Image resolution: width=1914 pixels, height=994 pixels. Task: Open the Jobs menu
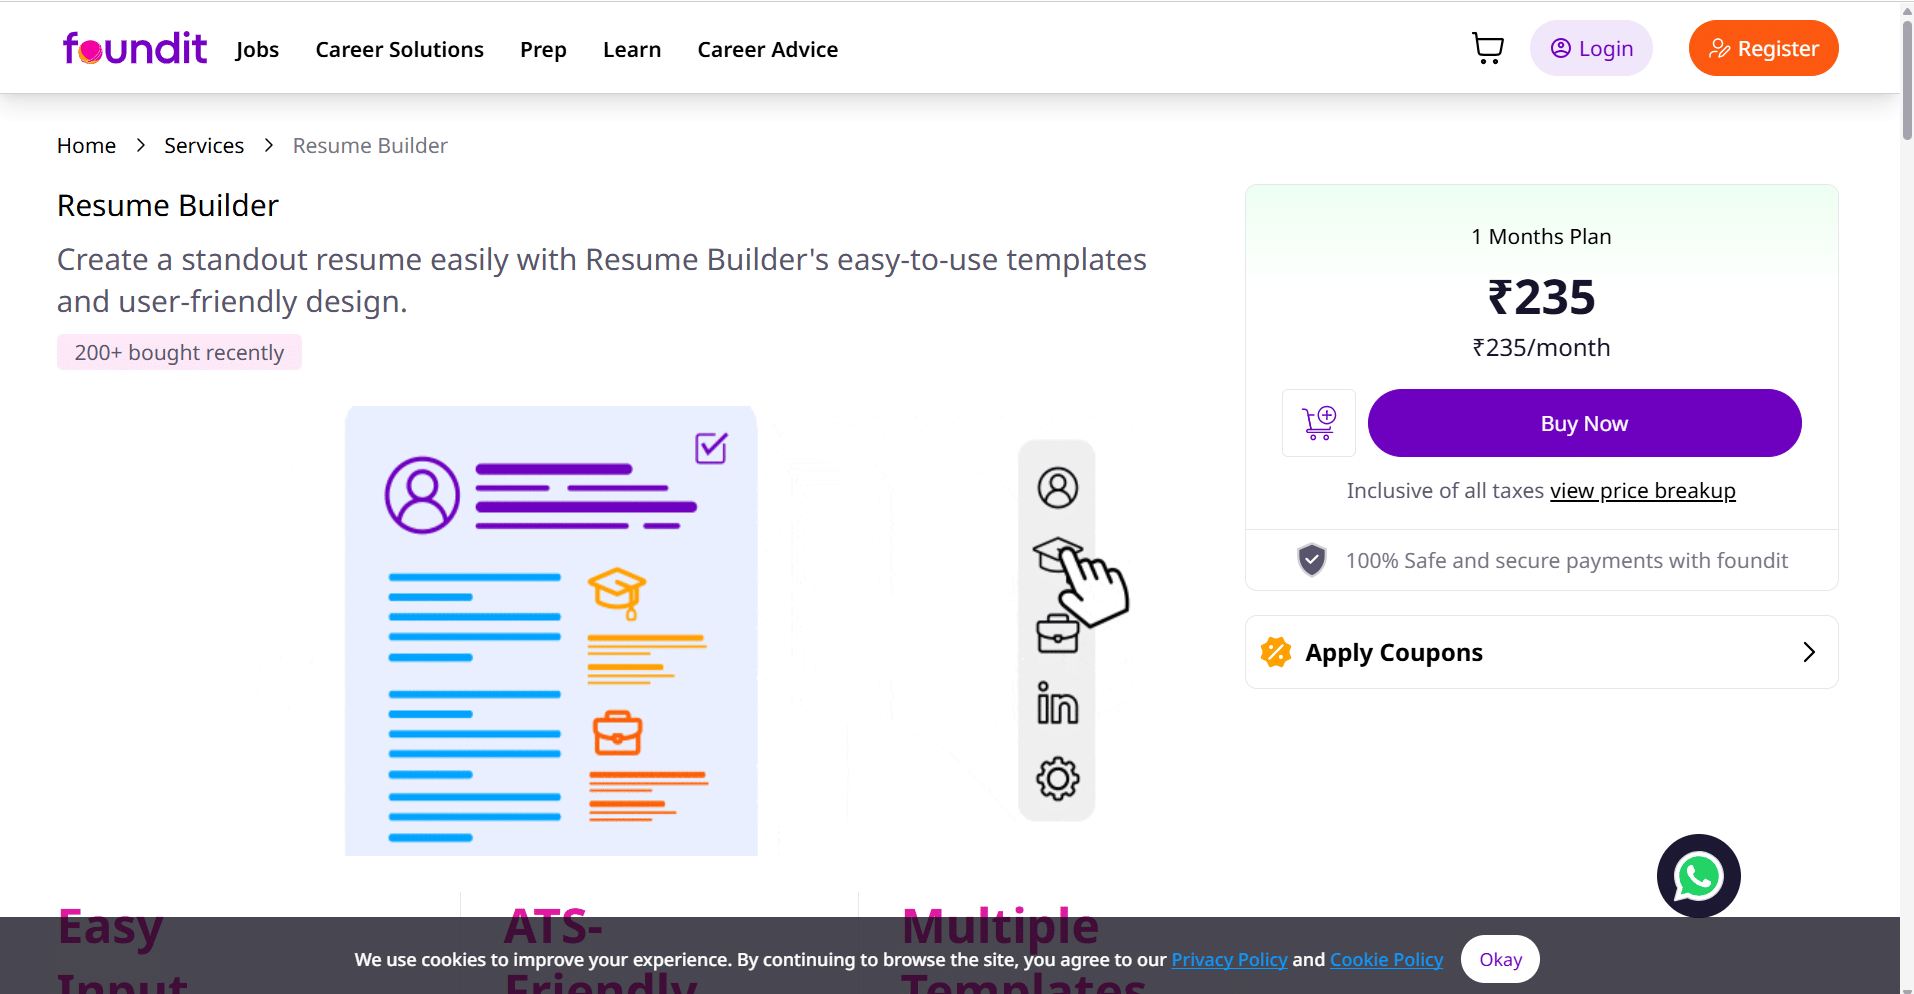click(257, 50)
